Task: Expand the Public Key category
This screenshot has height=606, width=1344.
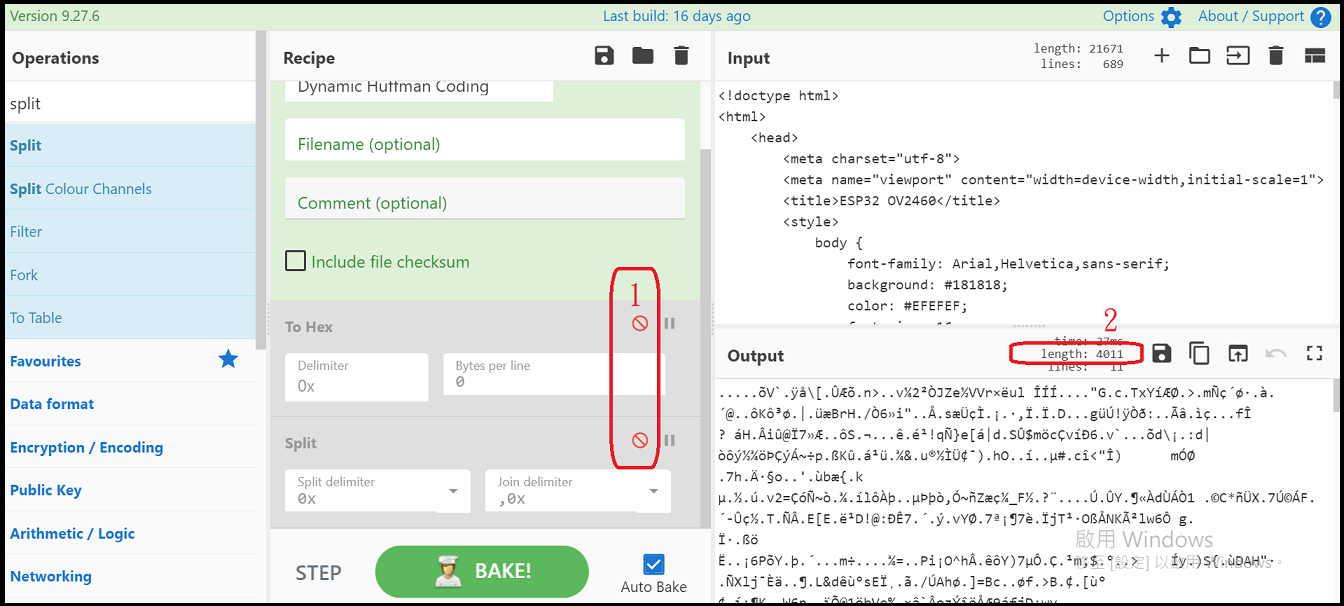Action: tap(130, 490)
